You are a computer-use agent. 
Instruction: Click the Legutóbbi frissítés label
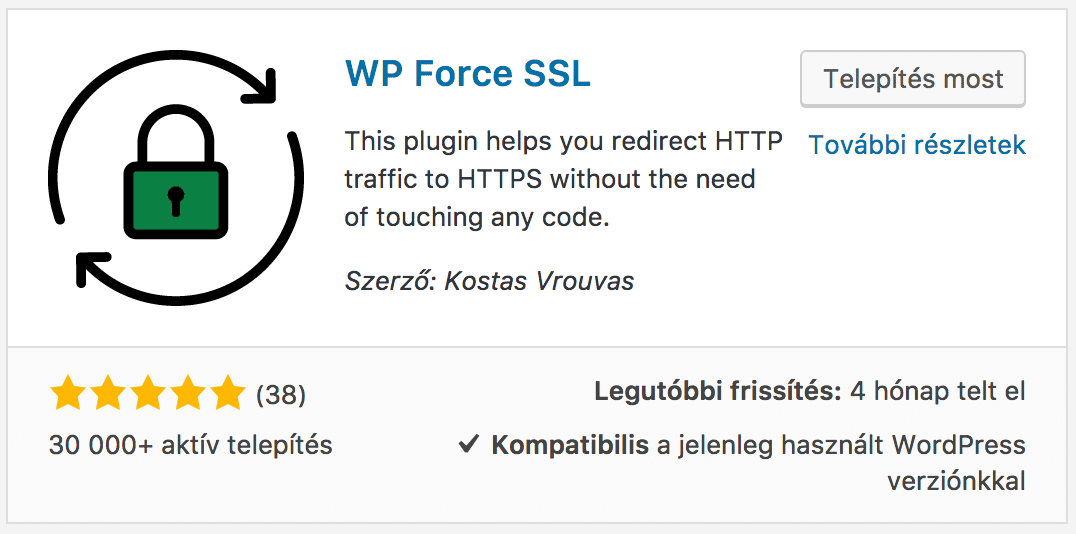[718, 391]
